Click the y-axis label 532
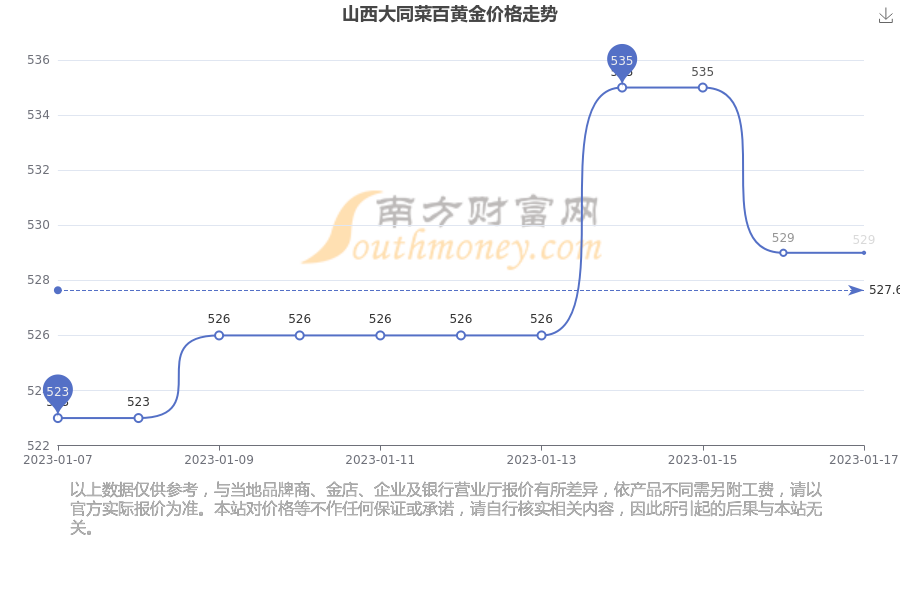The image size is (900, 600). (x=38, y=170)
